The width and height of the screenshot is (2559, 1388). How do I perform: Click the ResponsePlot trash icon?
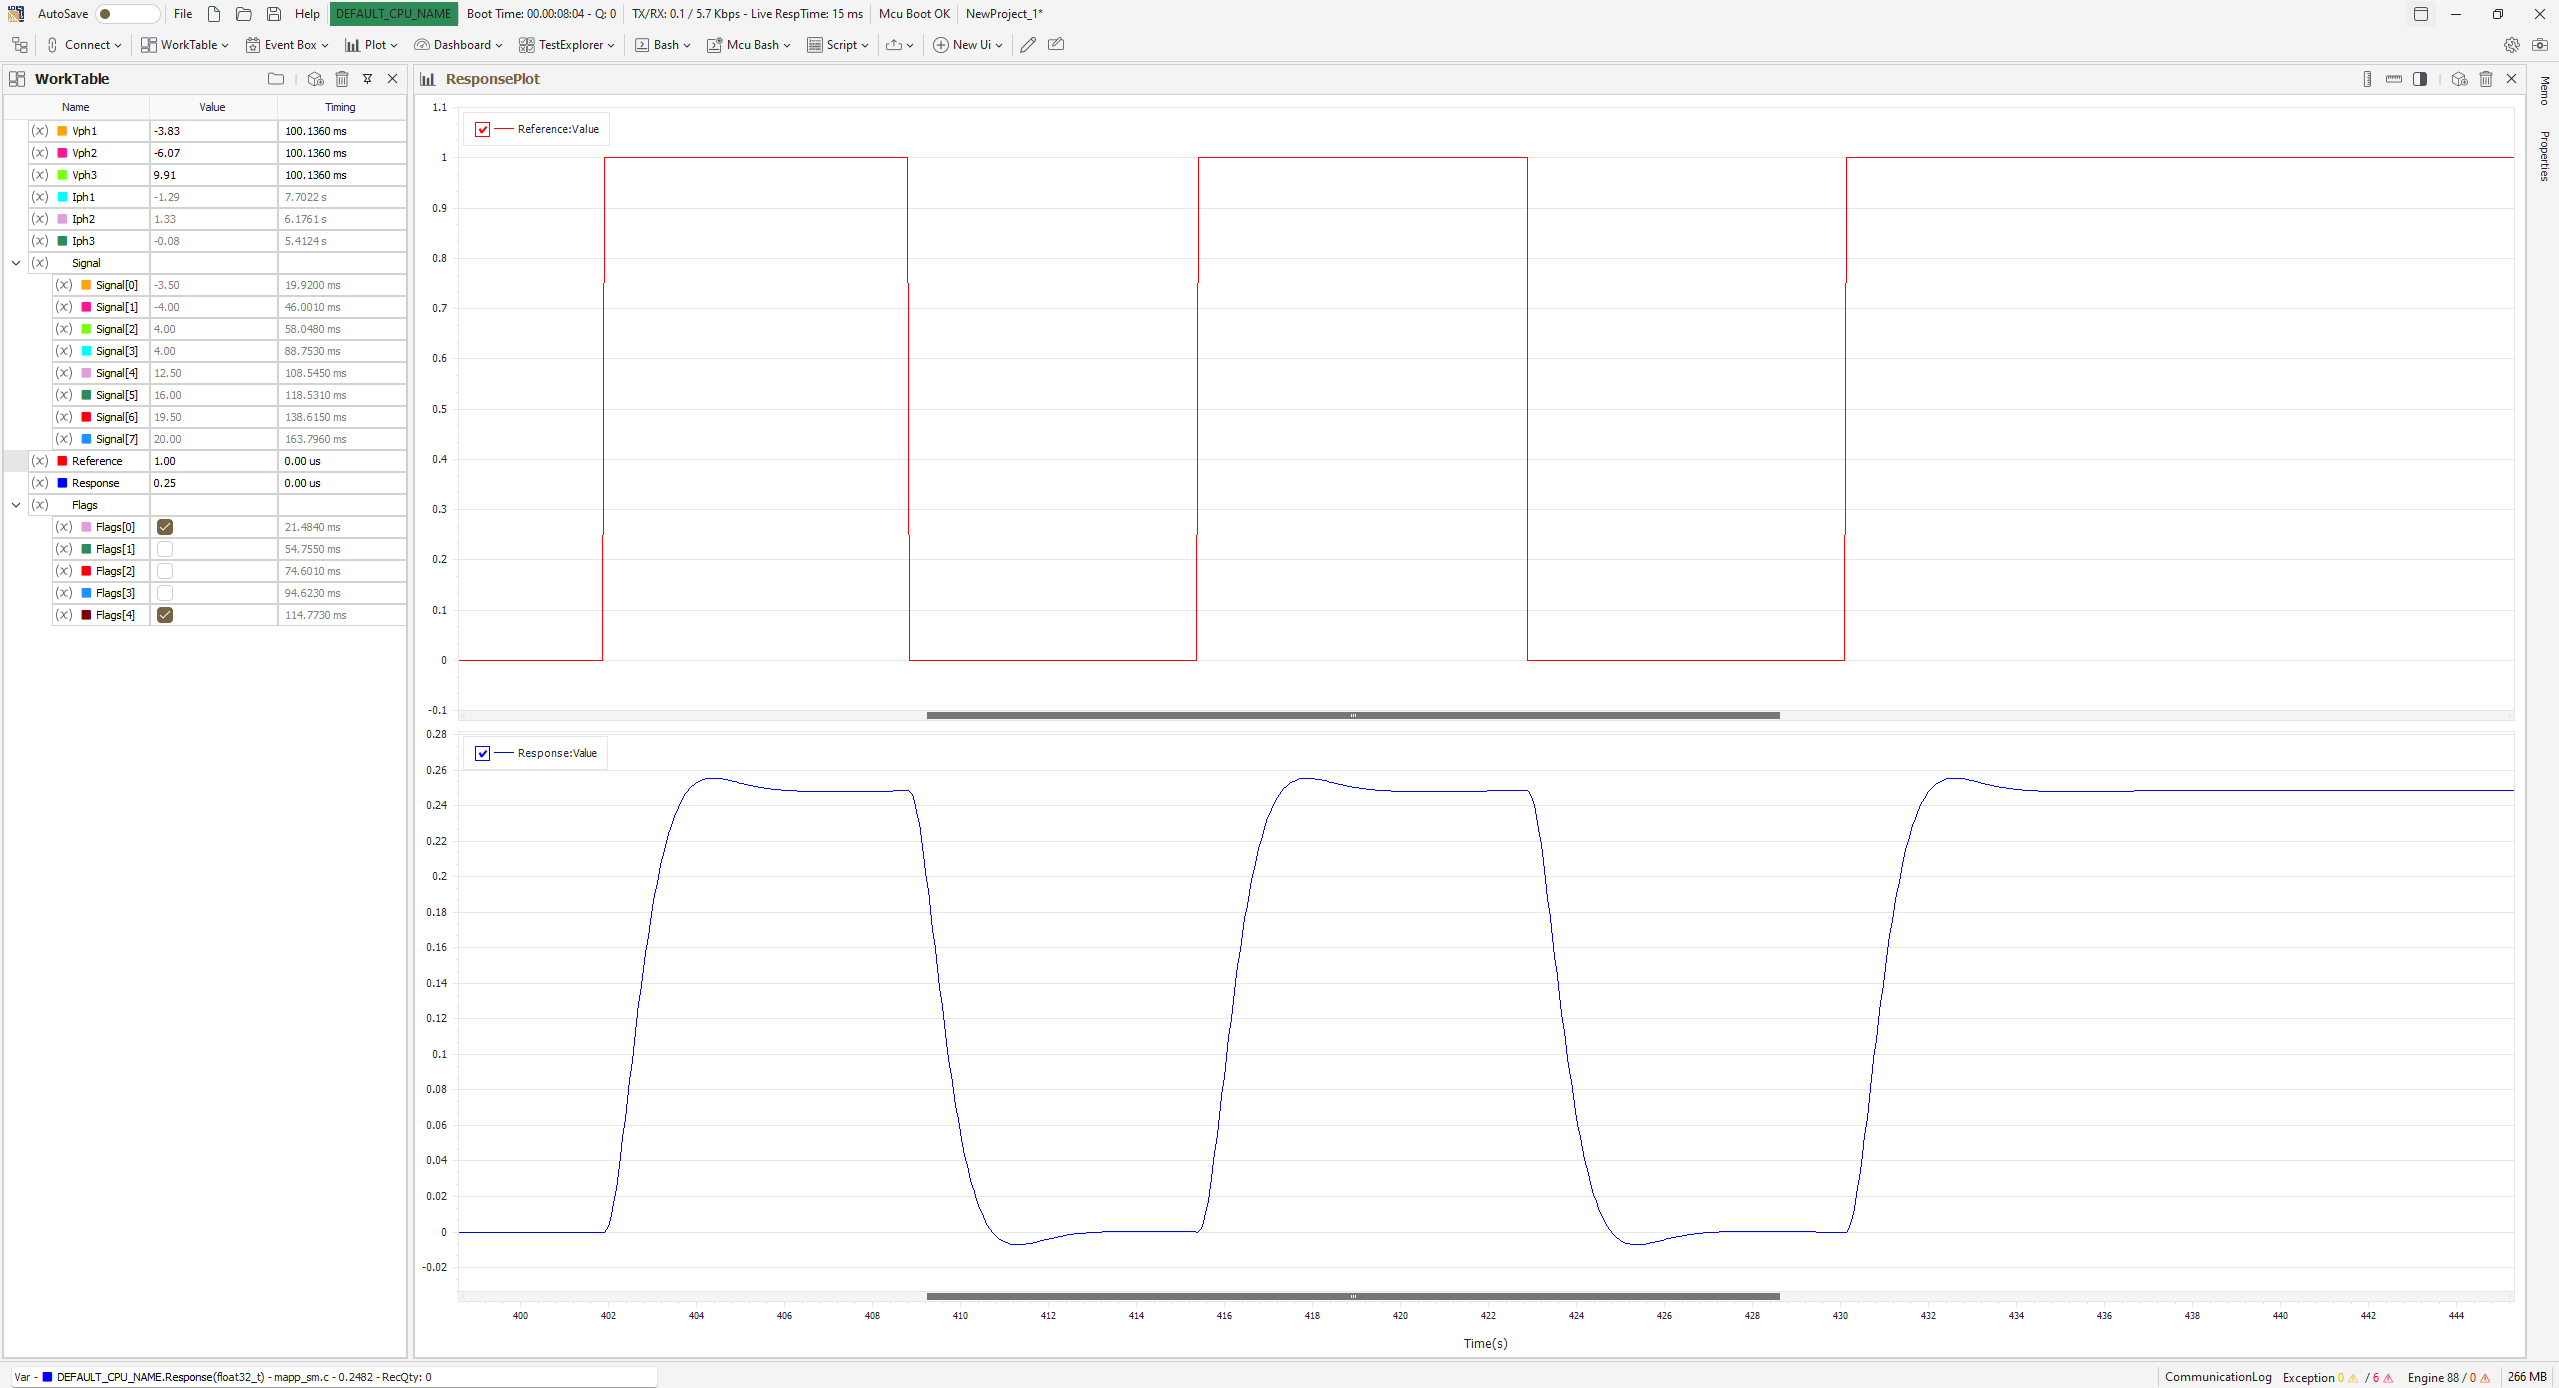point(2486,79)
